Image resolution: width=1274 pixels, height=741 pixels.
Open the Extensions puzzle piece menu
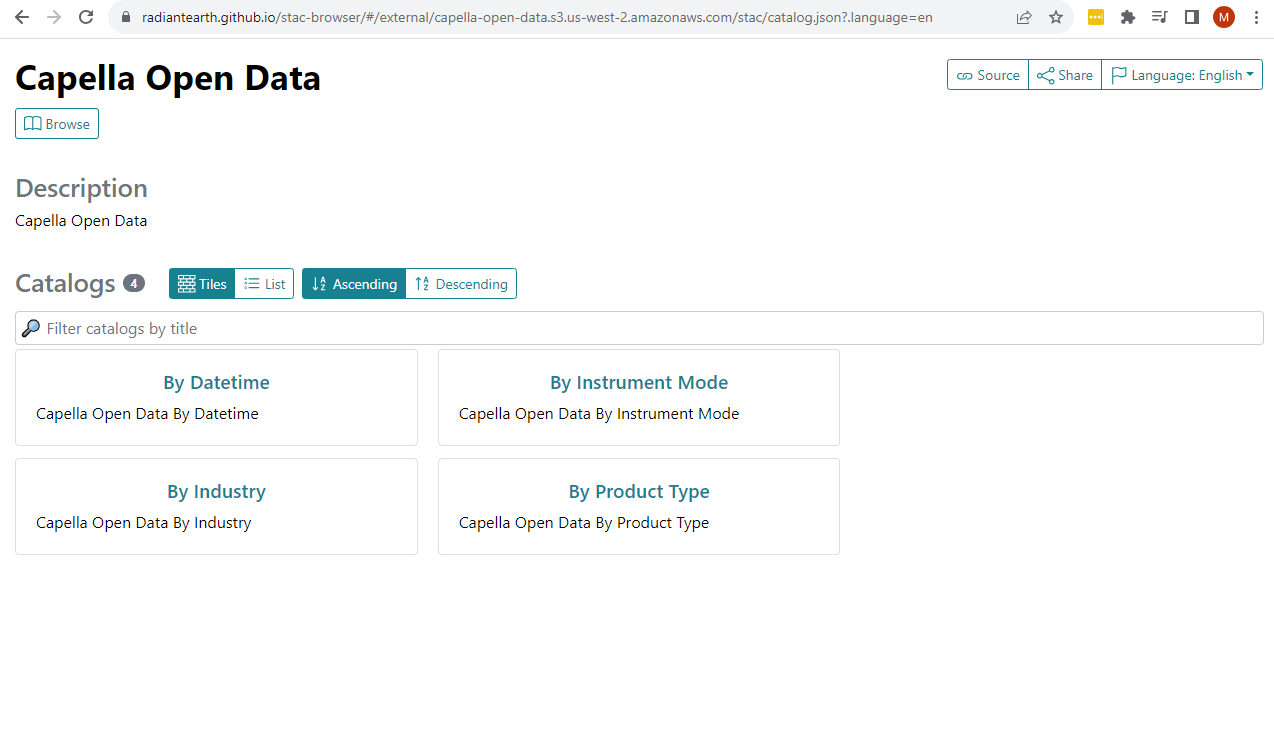(1128, 17)
